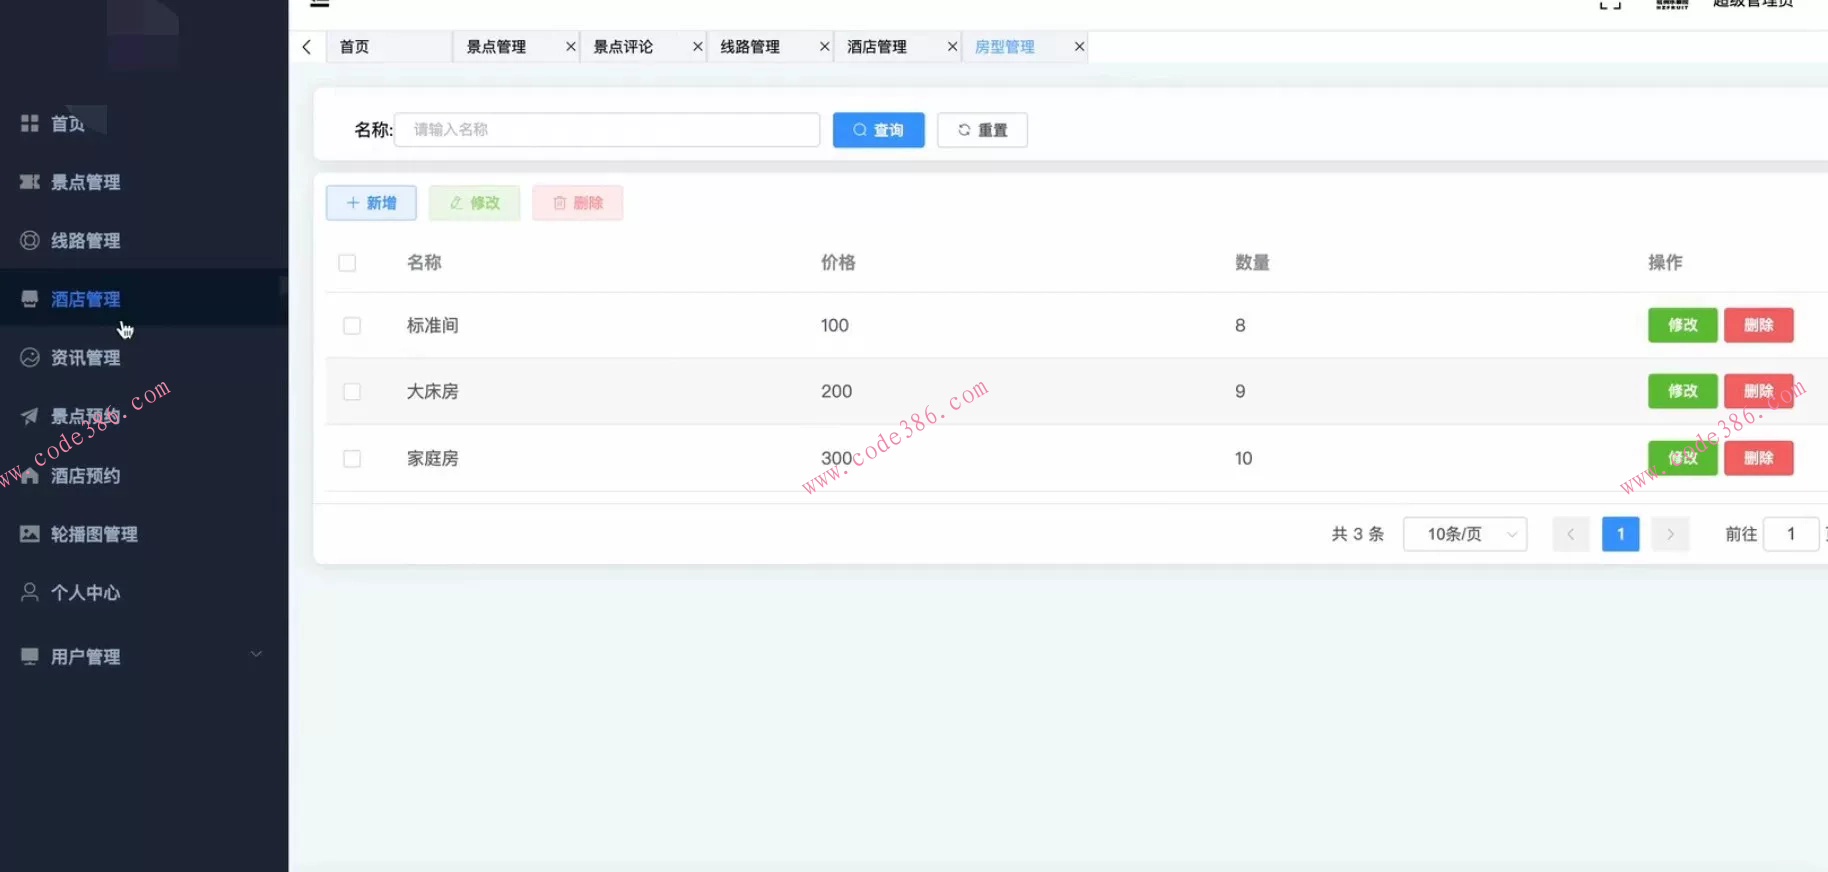Switch to the 酒店管理 tab

coord(877,47)
